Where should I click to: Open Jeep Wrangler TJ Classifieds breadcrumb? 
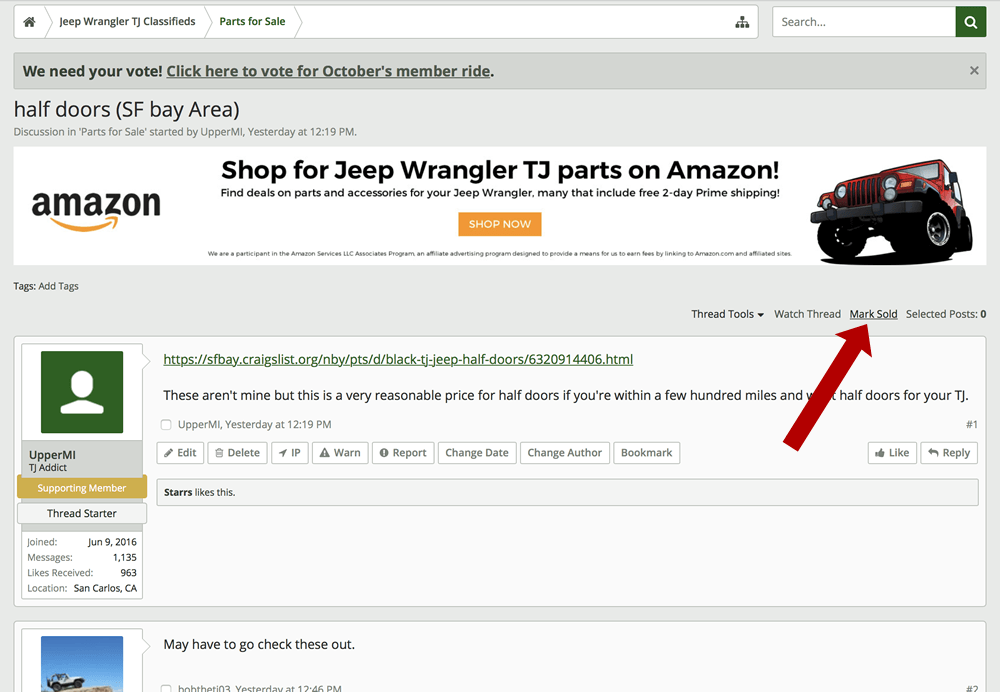(x=128, y=22)
